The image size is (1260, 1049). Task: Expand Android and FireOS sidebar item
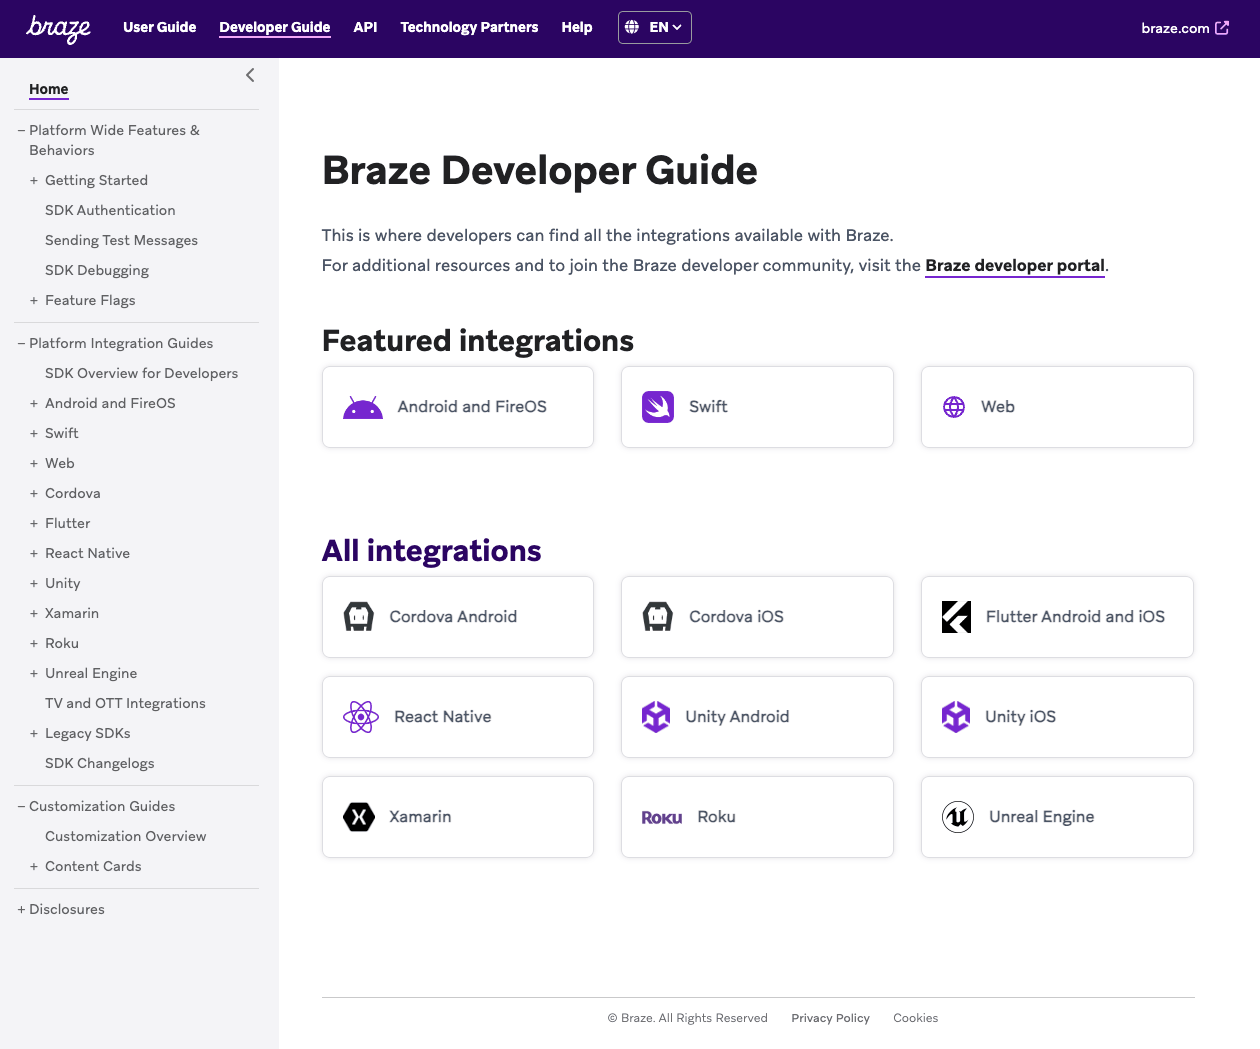34,403
